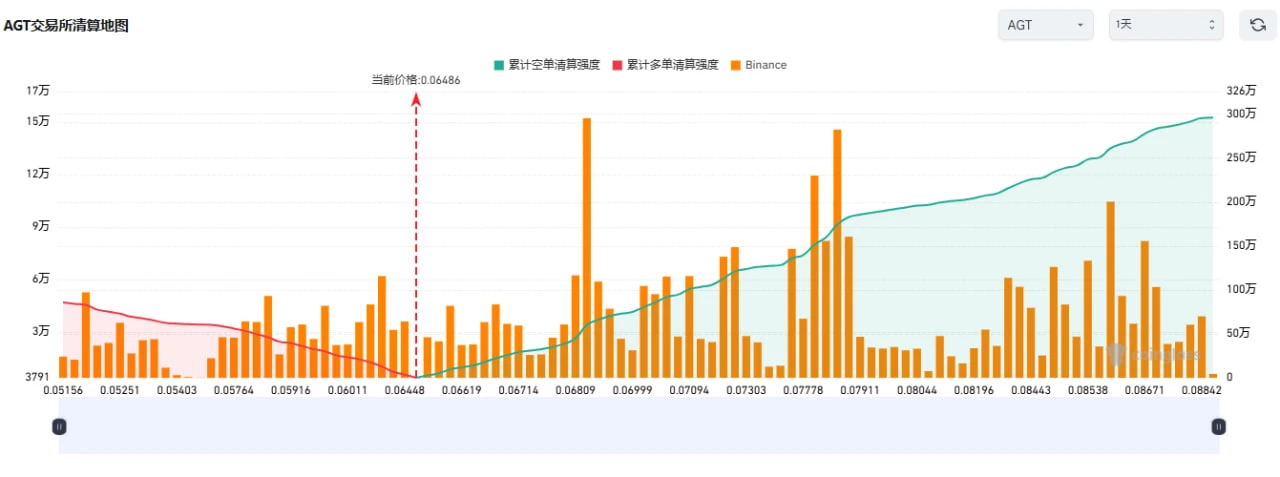The width and height of the screenshot is (1280, 477).
Task: Click the refresh icon button
Action: 1258,25
